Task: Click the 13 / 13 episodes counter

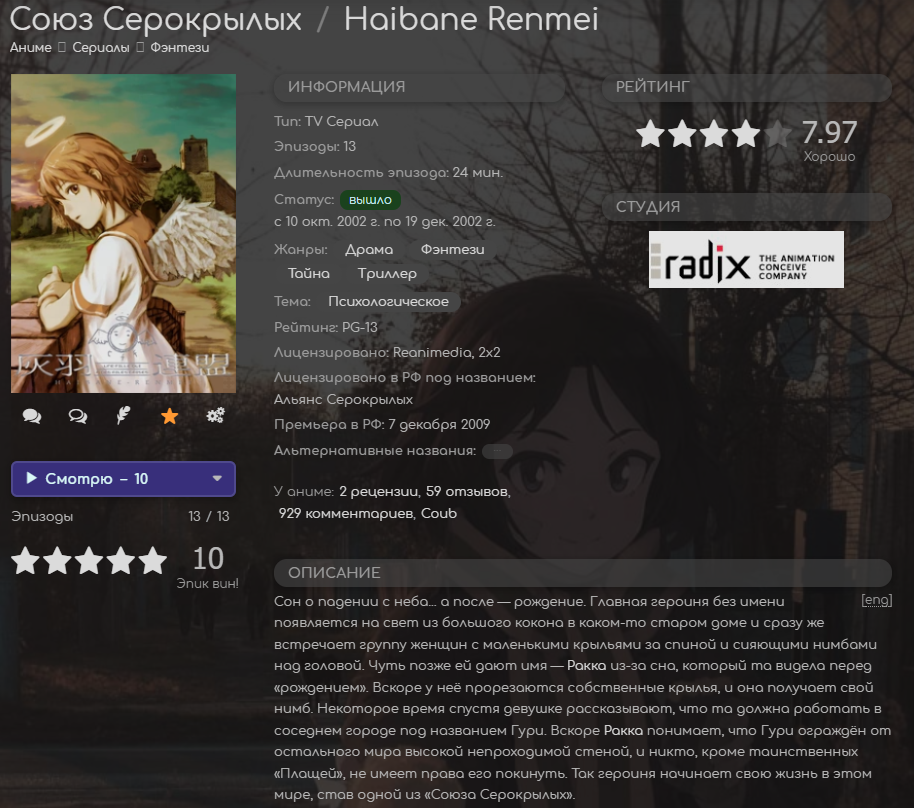Action: point(208,517)
